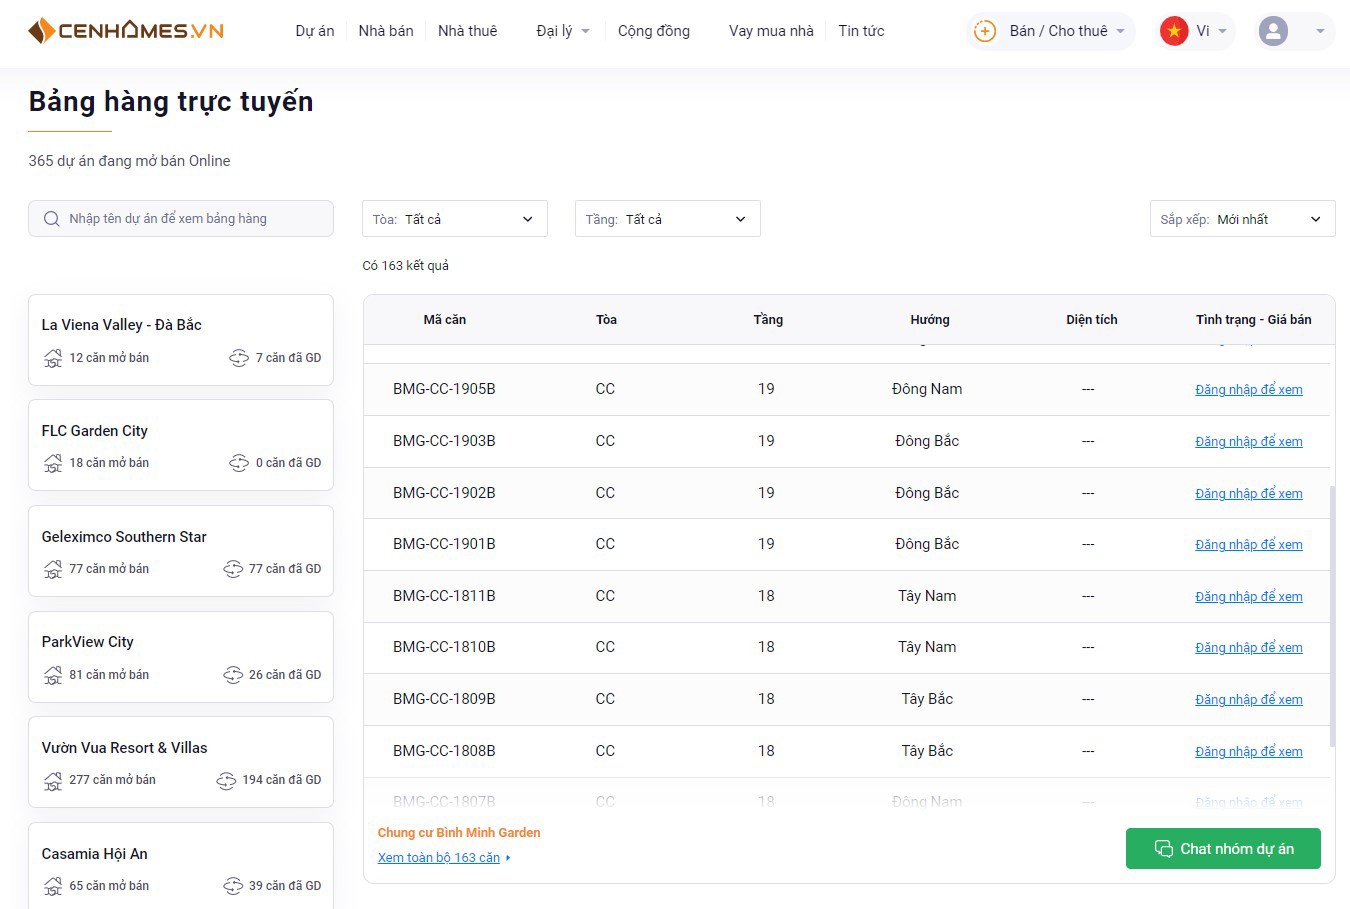This screenshot has width=1350, height=909.
Task: Click handshake icon in FLC Garden City card
Action: click(239, 463)
